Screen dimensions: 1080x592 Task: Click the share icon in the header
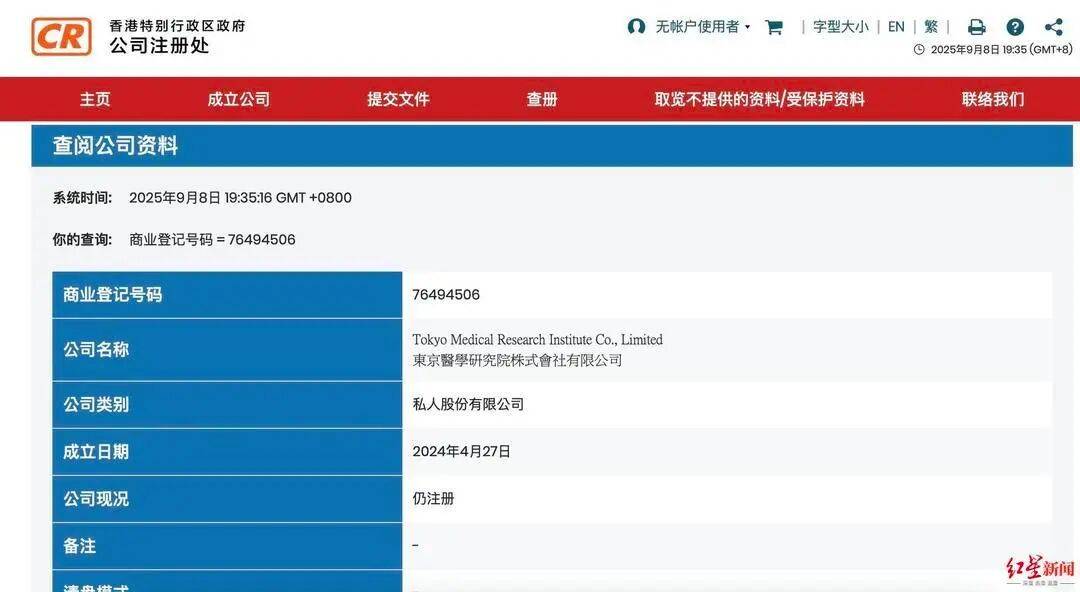coord(1053,26)
